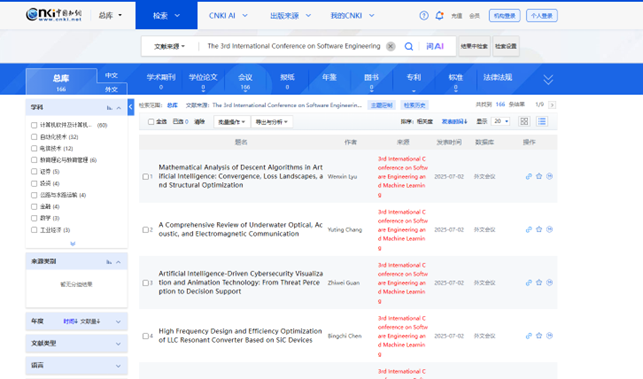The image size is (643, 379).
Task: Go to next results page arrow
Action: 552,105
